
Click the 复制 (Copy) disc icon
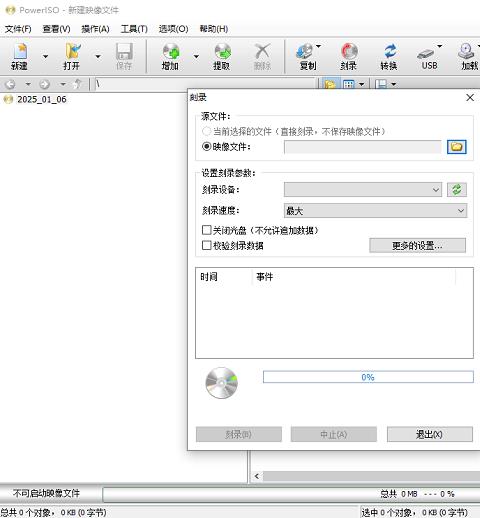click(305, 52)
